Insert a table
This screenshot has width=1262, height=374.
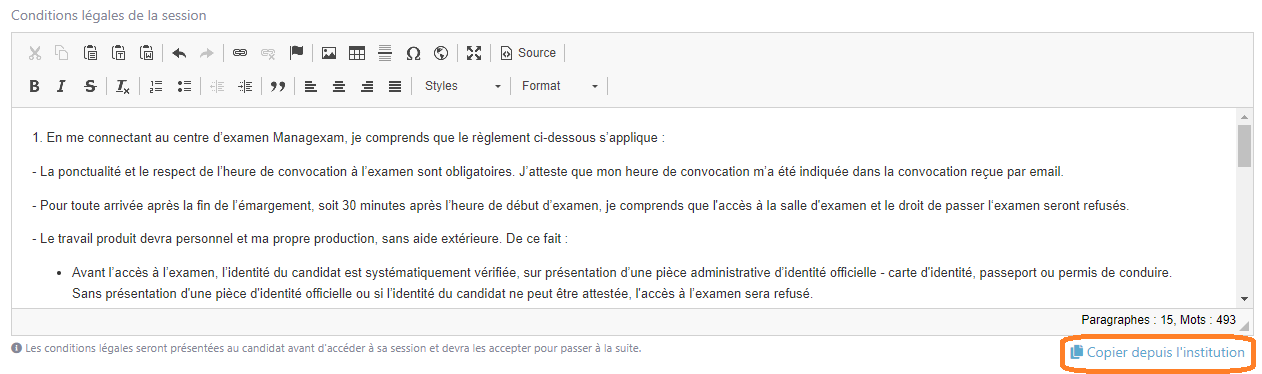tap(356, 53)
